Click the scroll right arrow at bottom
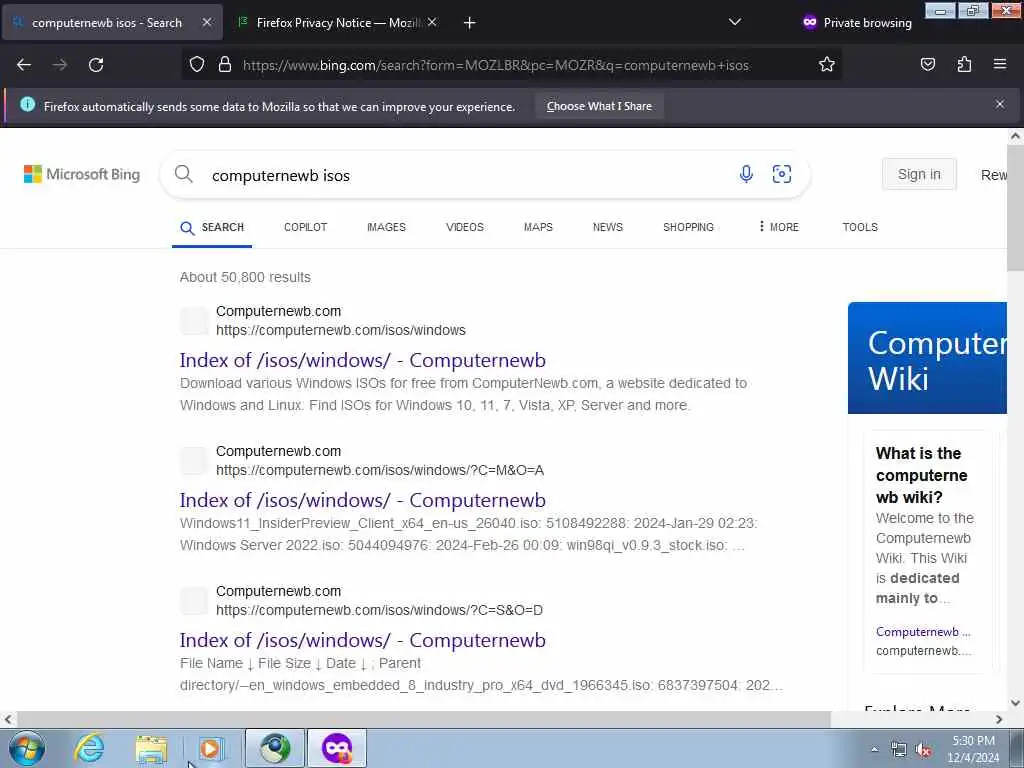This screenshot has width=1024, height=768. 999,719
